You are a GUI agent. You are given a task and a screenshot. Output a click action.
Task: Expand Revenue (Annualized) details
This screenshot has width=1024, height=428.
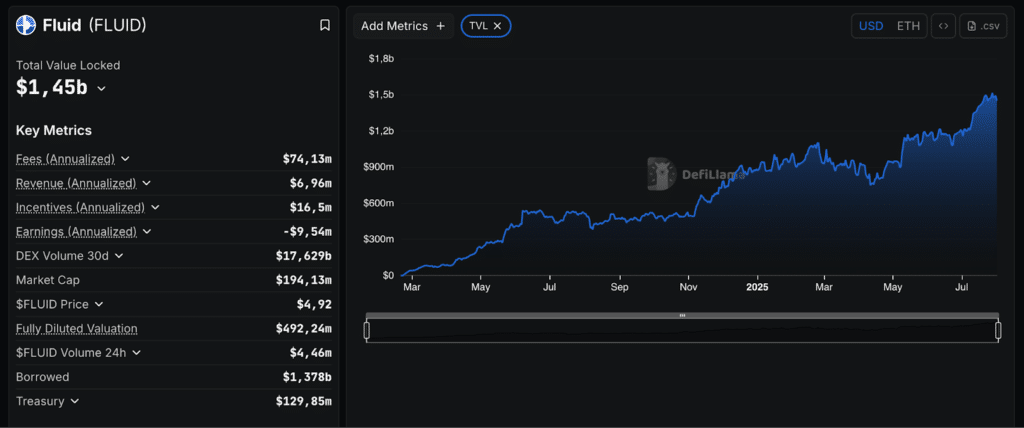tap(146, 183)
